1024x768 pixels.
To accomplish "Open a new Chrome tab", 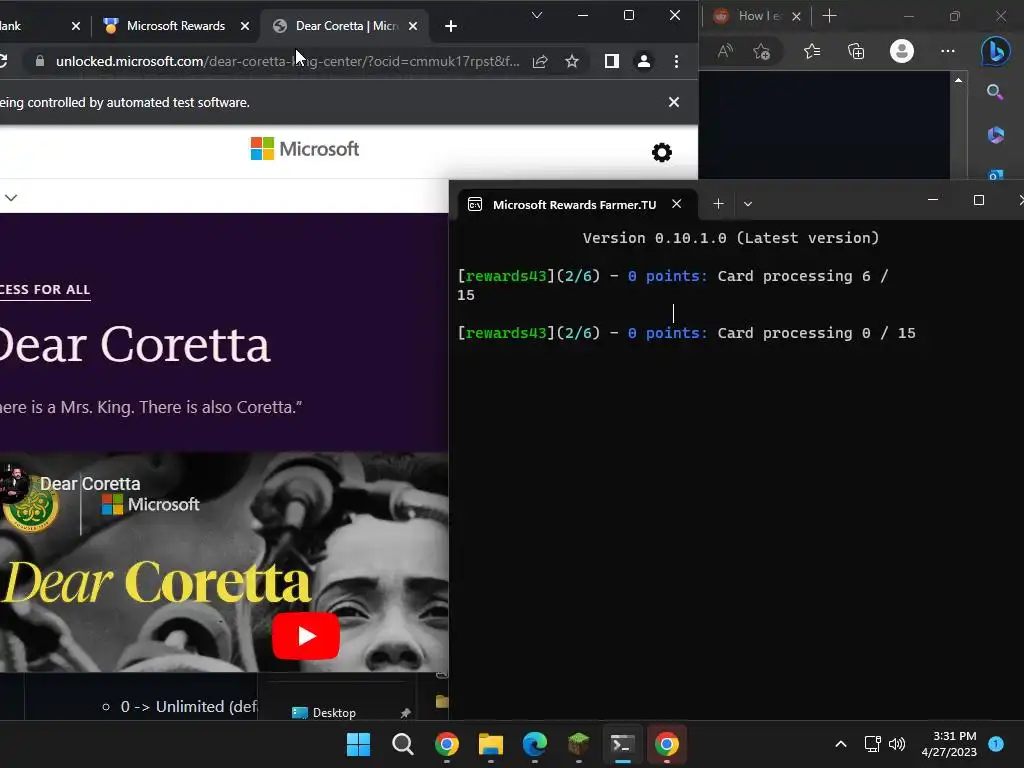I will (451, 26).
